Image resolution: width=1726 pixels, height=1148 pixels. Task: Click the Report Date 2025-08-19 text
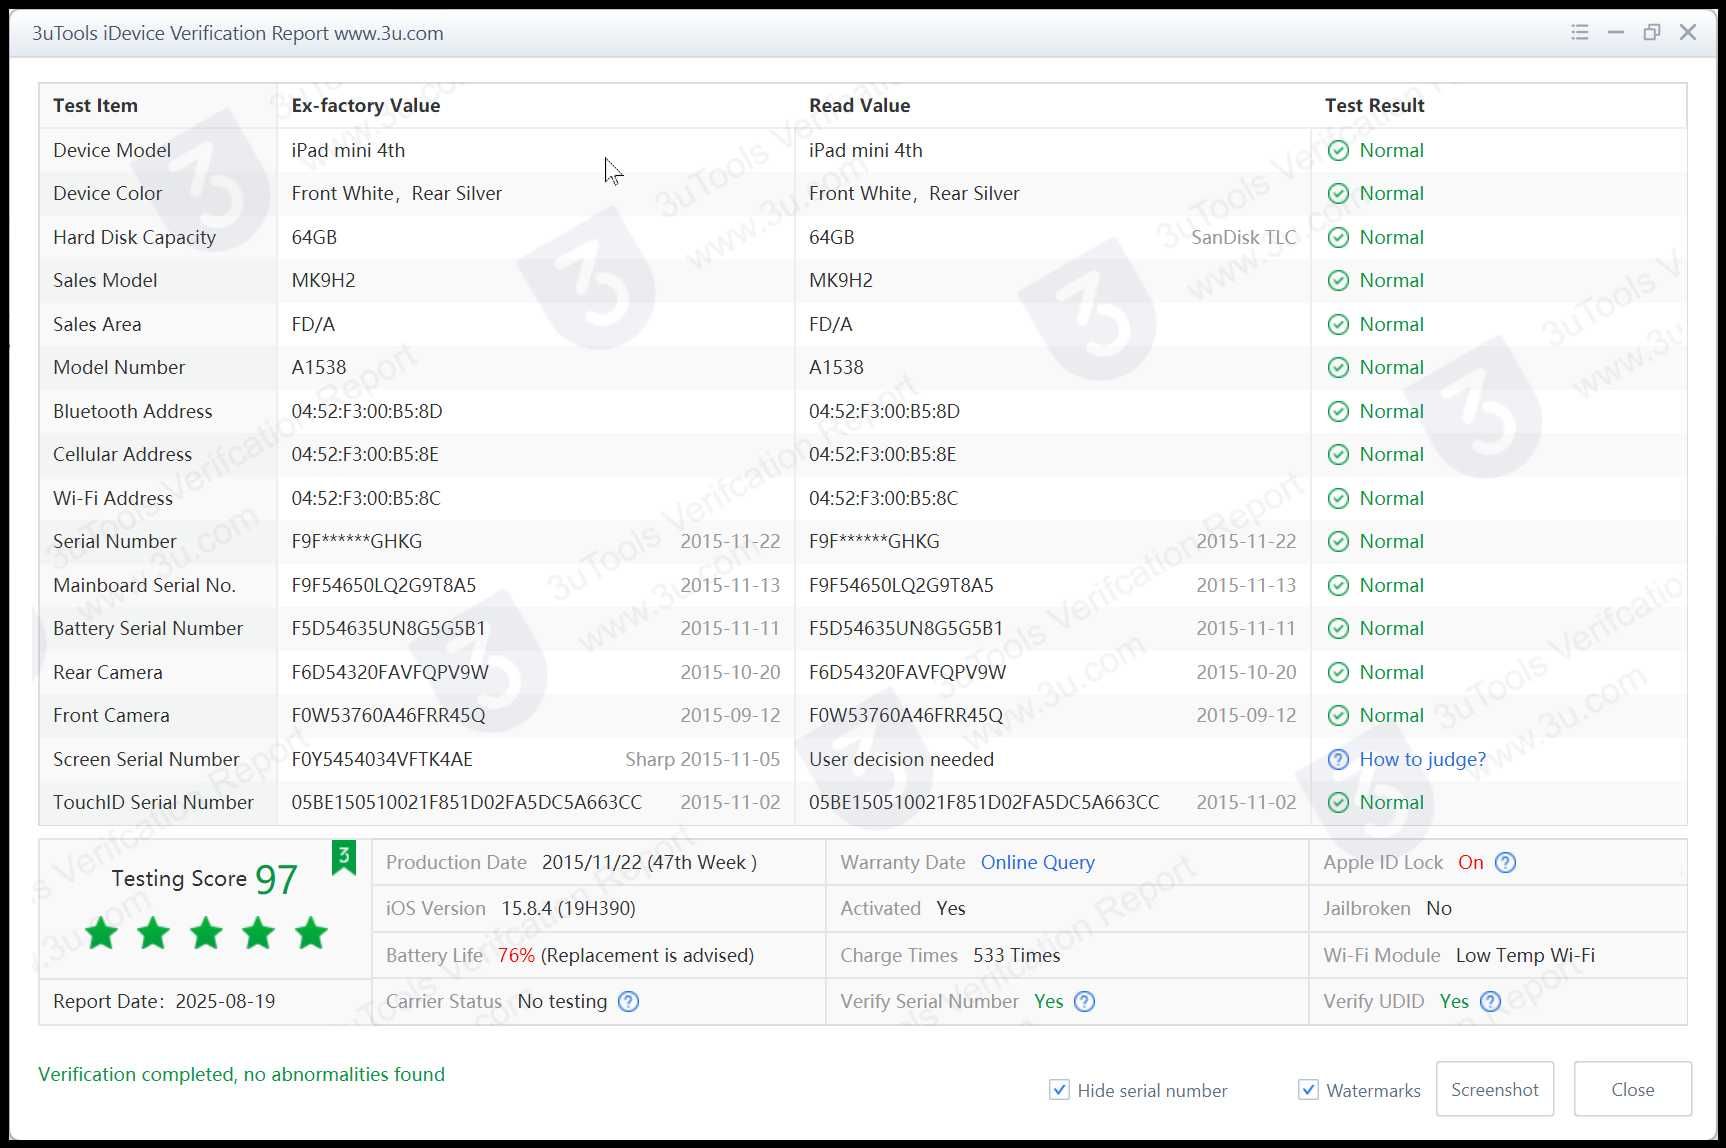pyautogui.click(x=164, y=1001)
